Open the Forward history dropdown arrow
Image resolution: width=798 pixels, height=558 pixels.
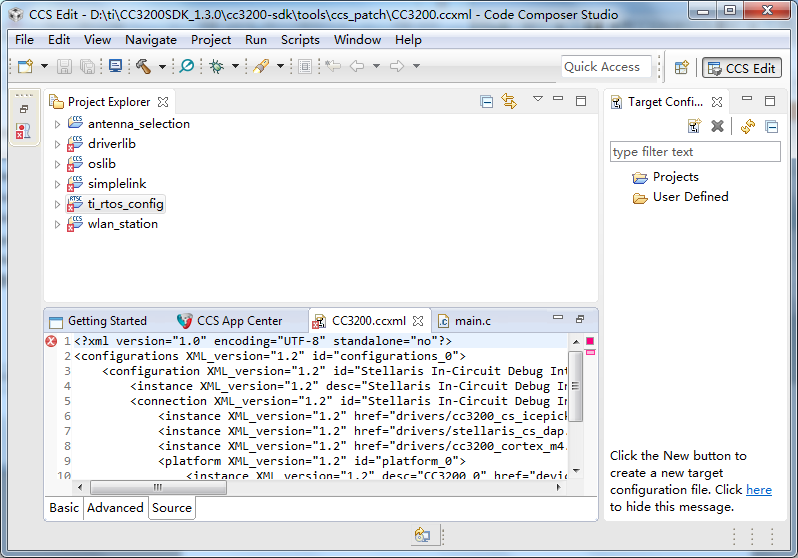click(x=416, y=66)
